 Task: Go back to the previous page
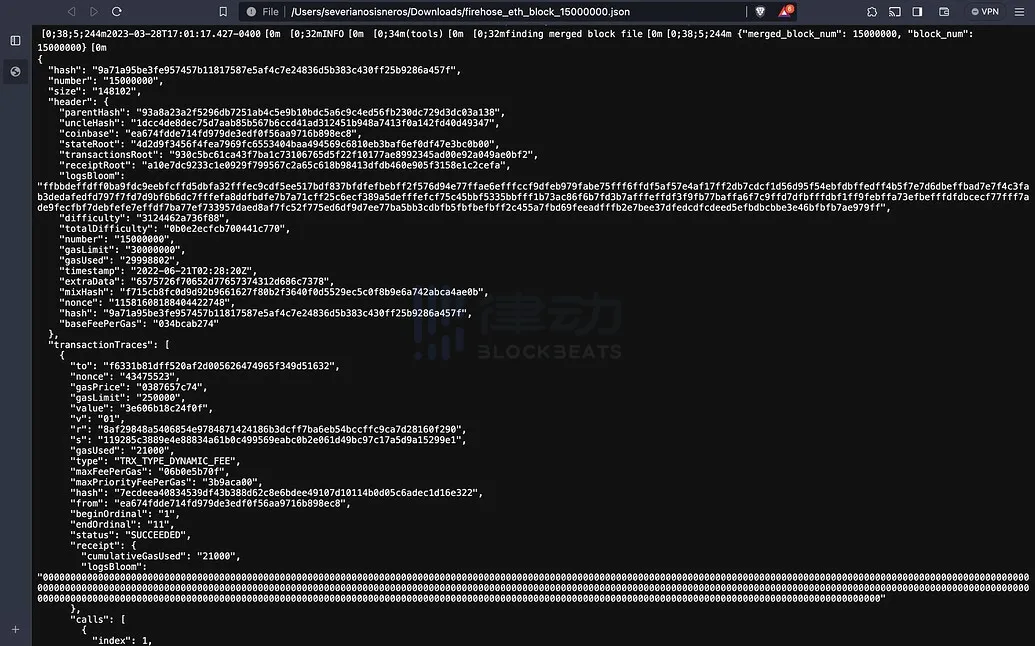click(x=71, y=11)
